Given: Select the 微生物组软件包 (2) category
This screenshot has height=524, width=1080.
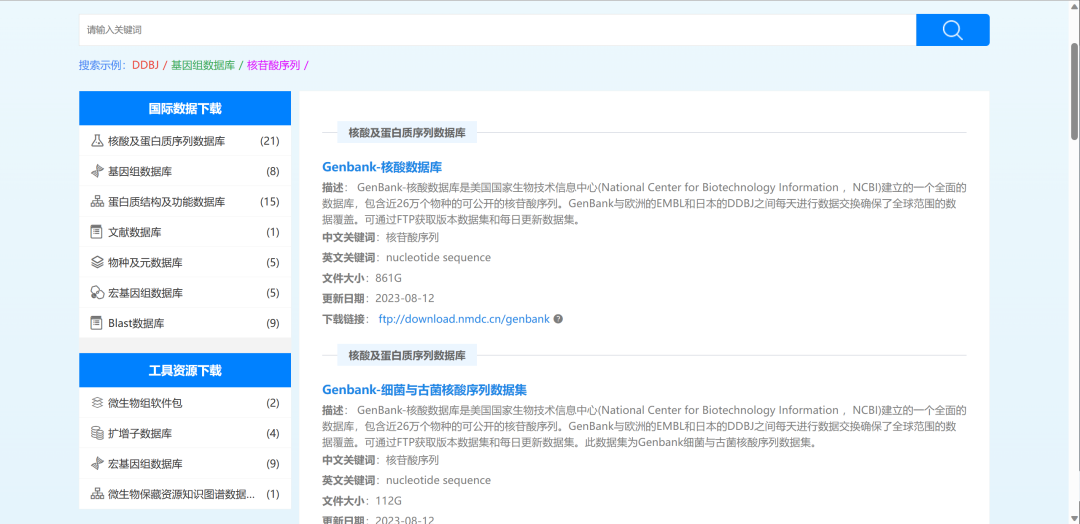Looking at the screenshot, I should [x=185, y=403].
